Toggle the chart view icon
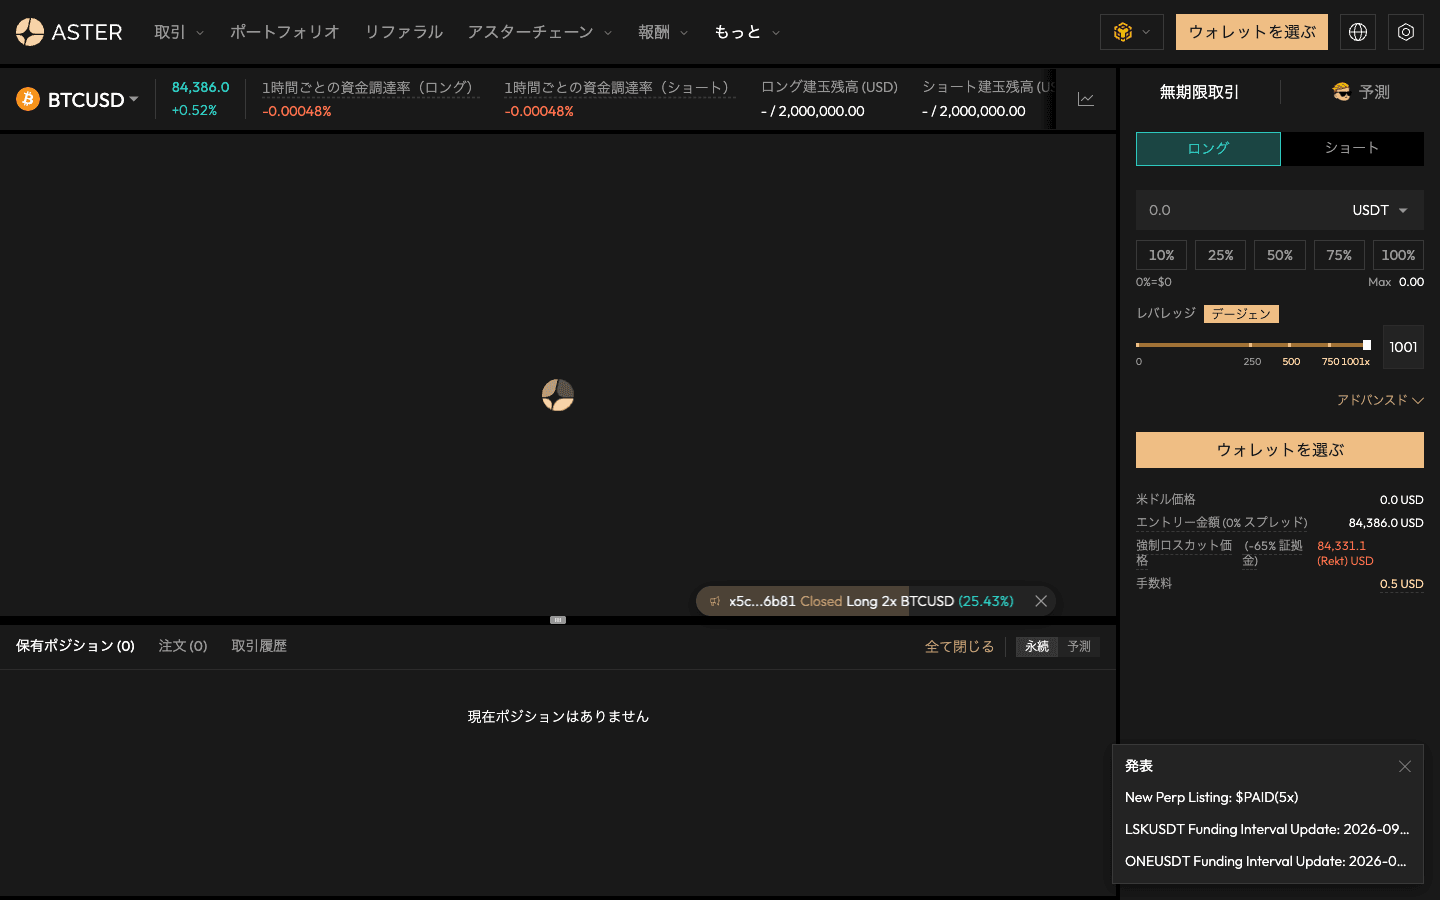This screenshot has width=1440, height=900. [1086, 99]
